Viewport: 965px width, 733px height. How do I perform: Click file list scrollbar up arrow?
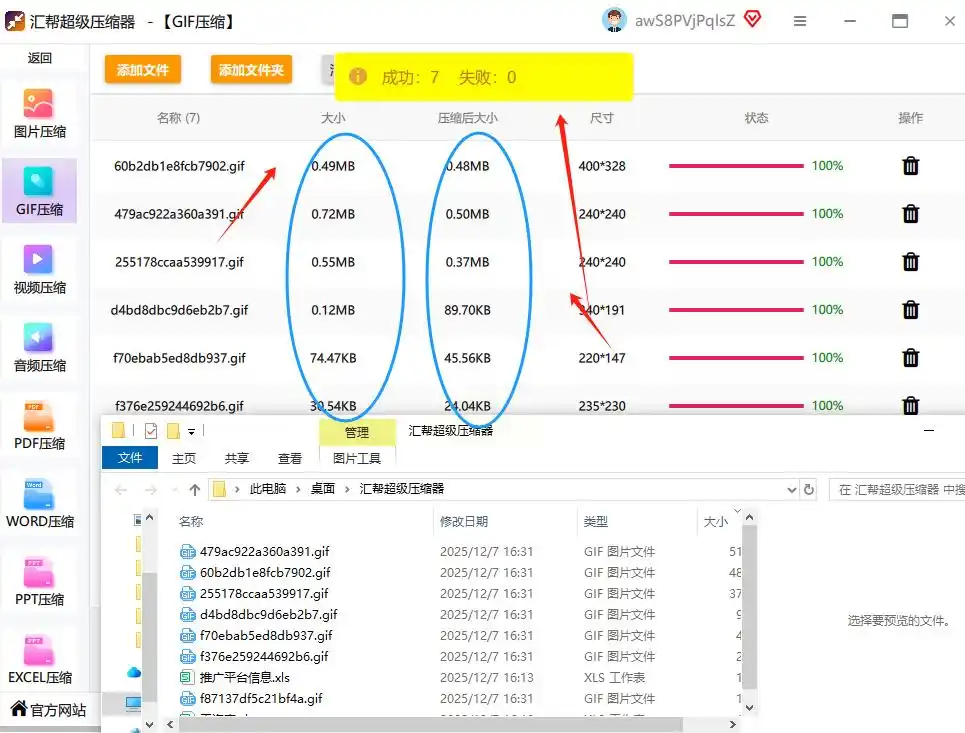pyautogui.click(x=749, y=518)
